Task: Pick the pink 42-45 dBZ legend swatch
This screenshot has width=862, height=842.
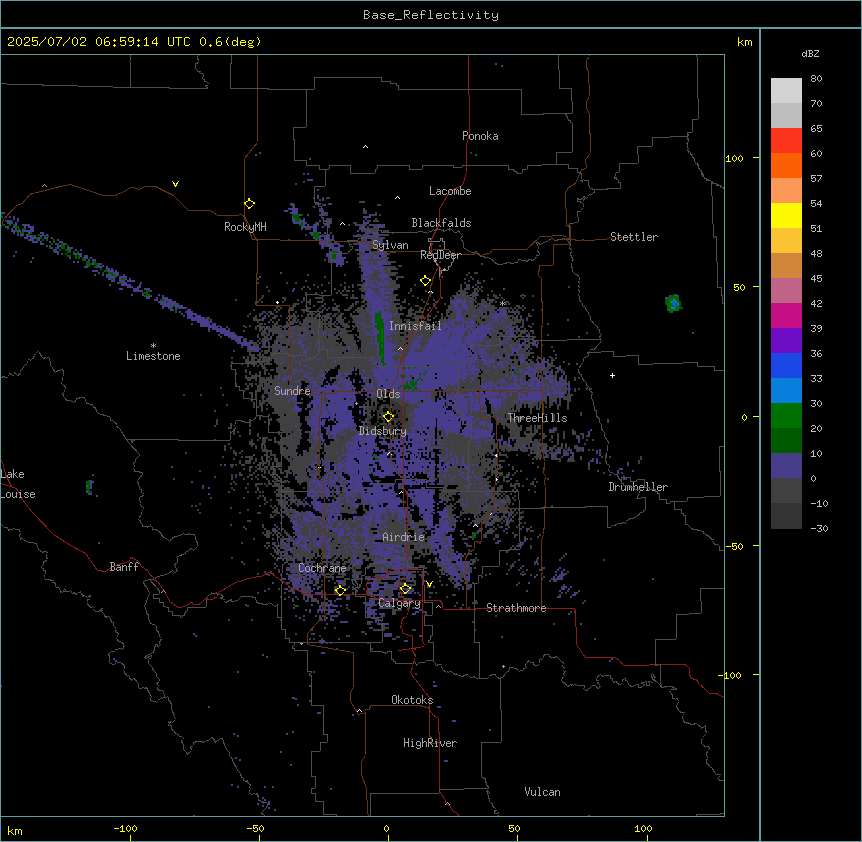Action: pos(786,291)
